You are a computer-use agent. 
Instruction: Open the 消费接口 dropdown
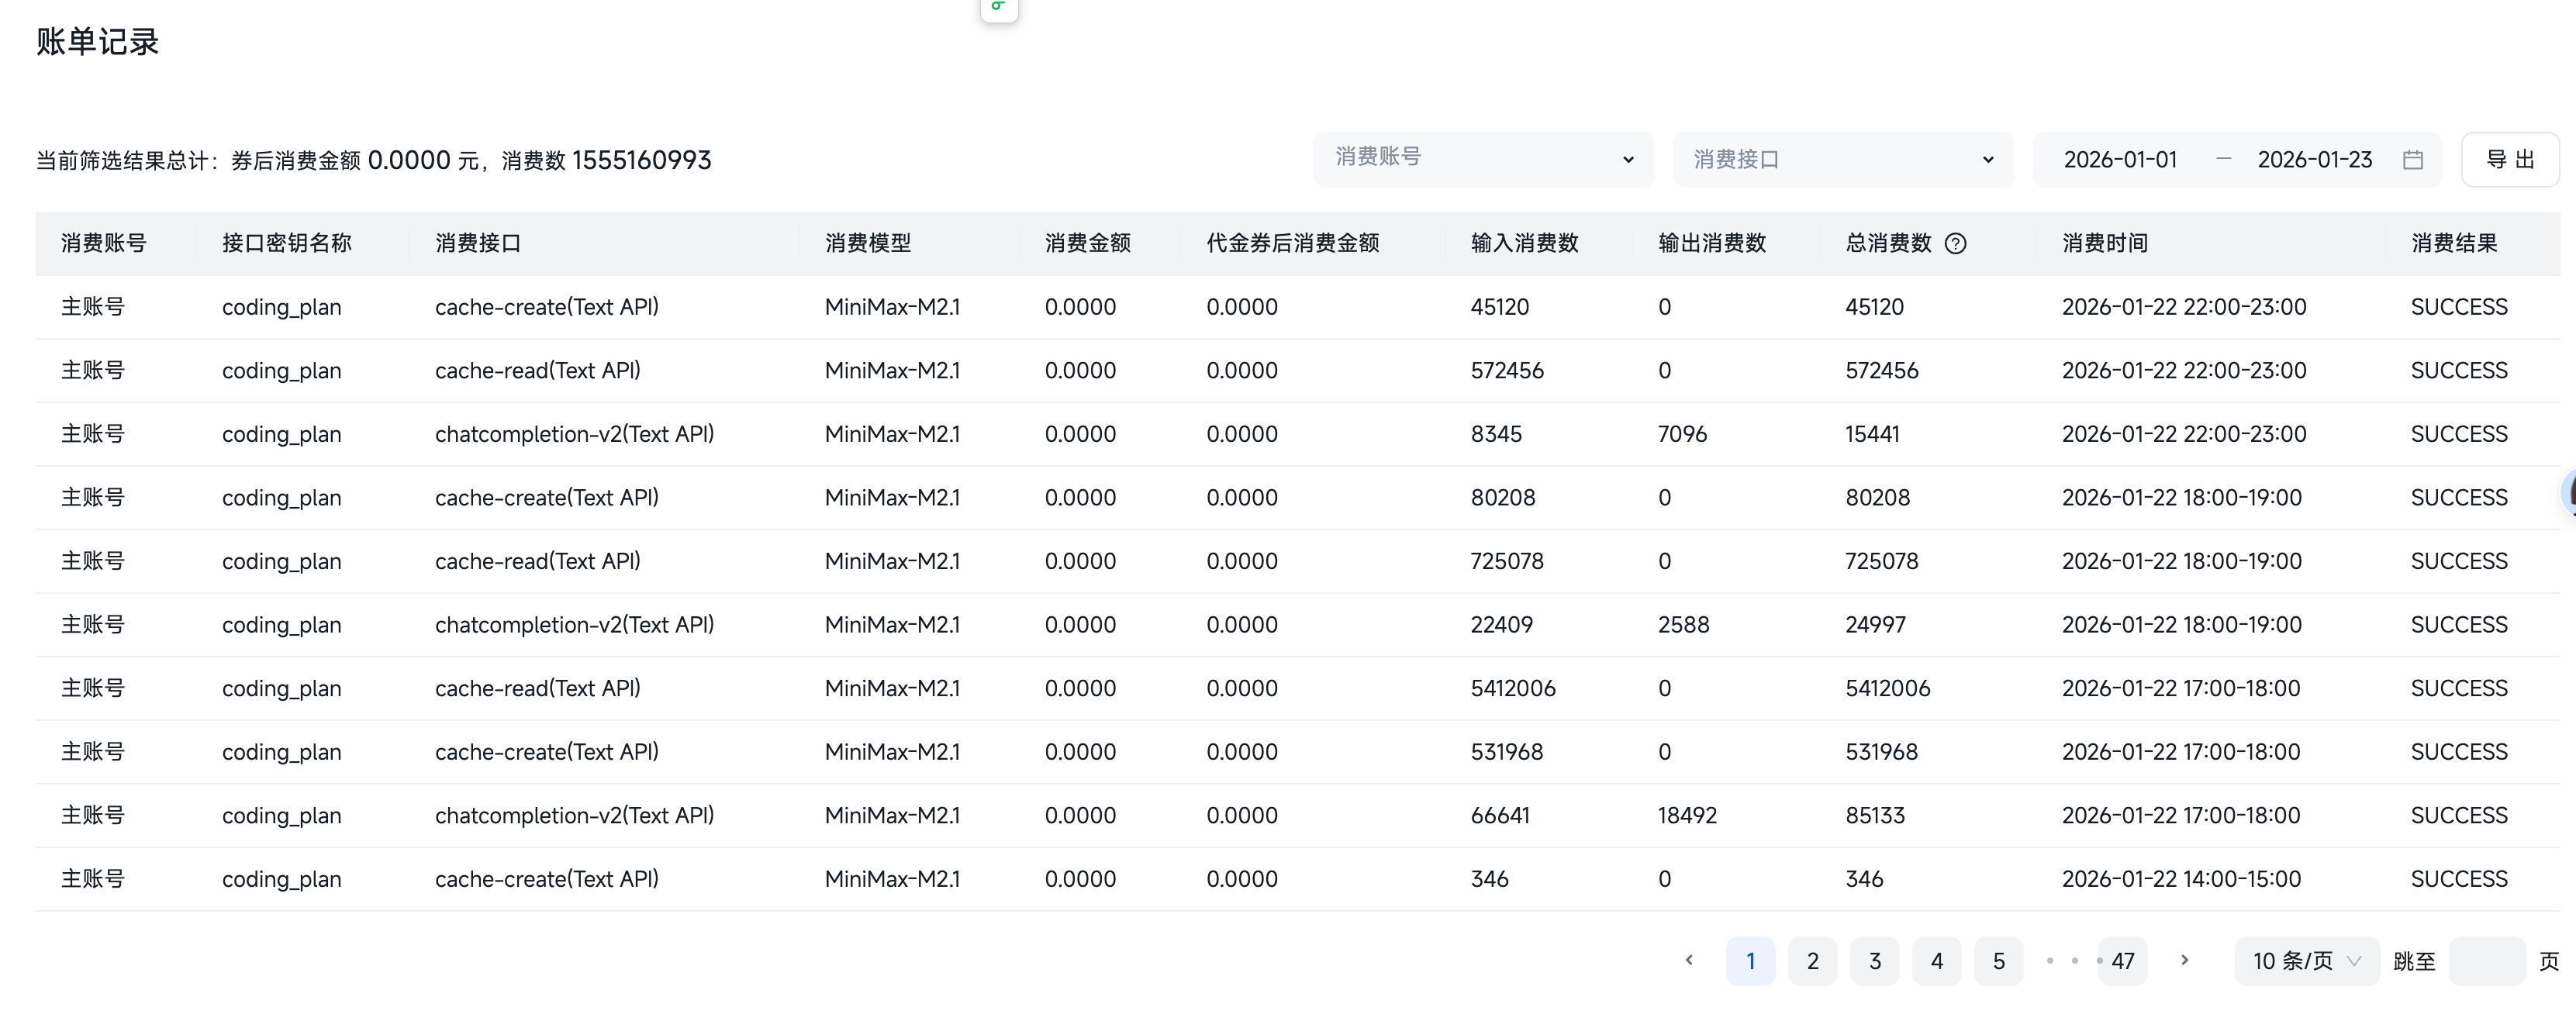point(1842,160)
